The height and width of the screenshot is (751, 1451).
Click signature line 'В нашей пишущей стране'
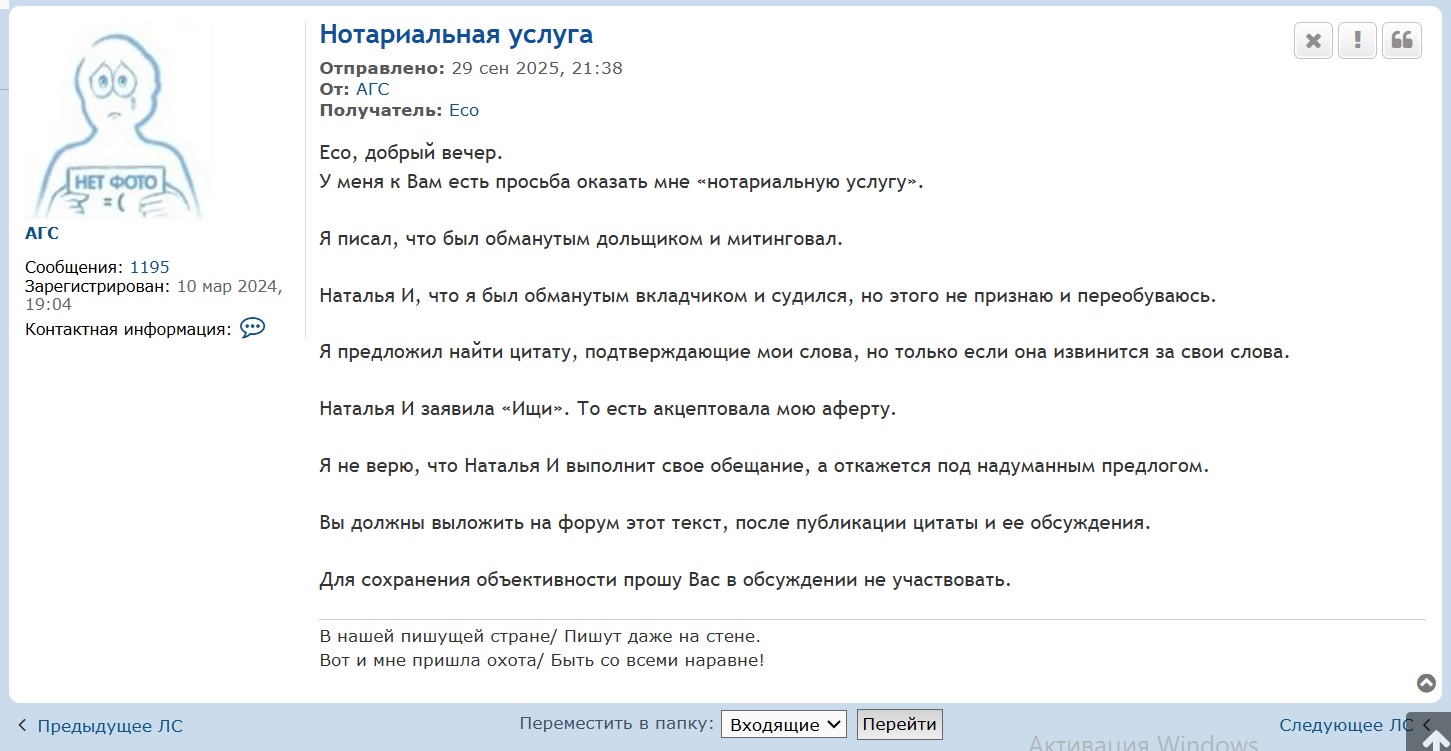point(540,636)
